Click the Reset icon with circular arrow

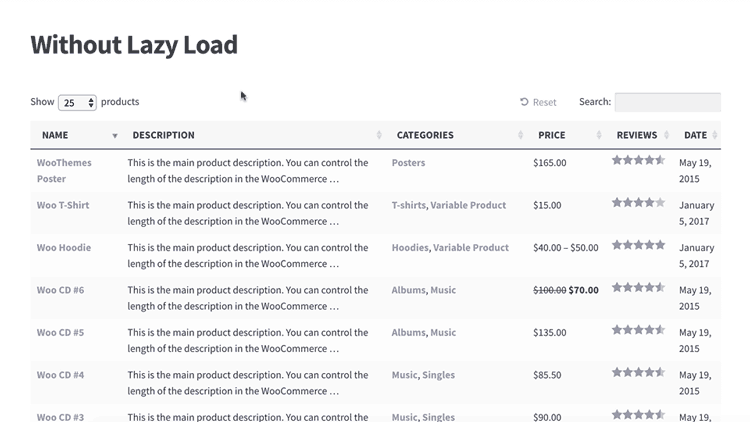(x=524, y=102)
